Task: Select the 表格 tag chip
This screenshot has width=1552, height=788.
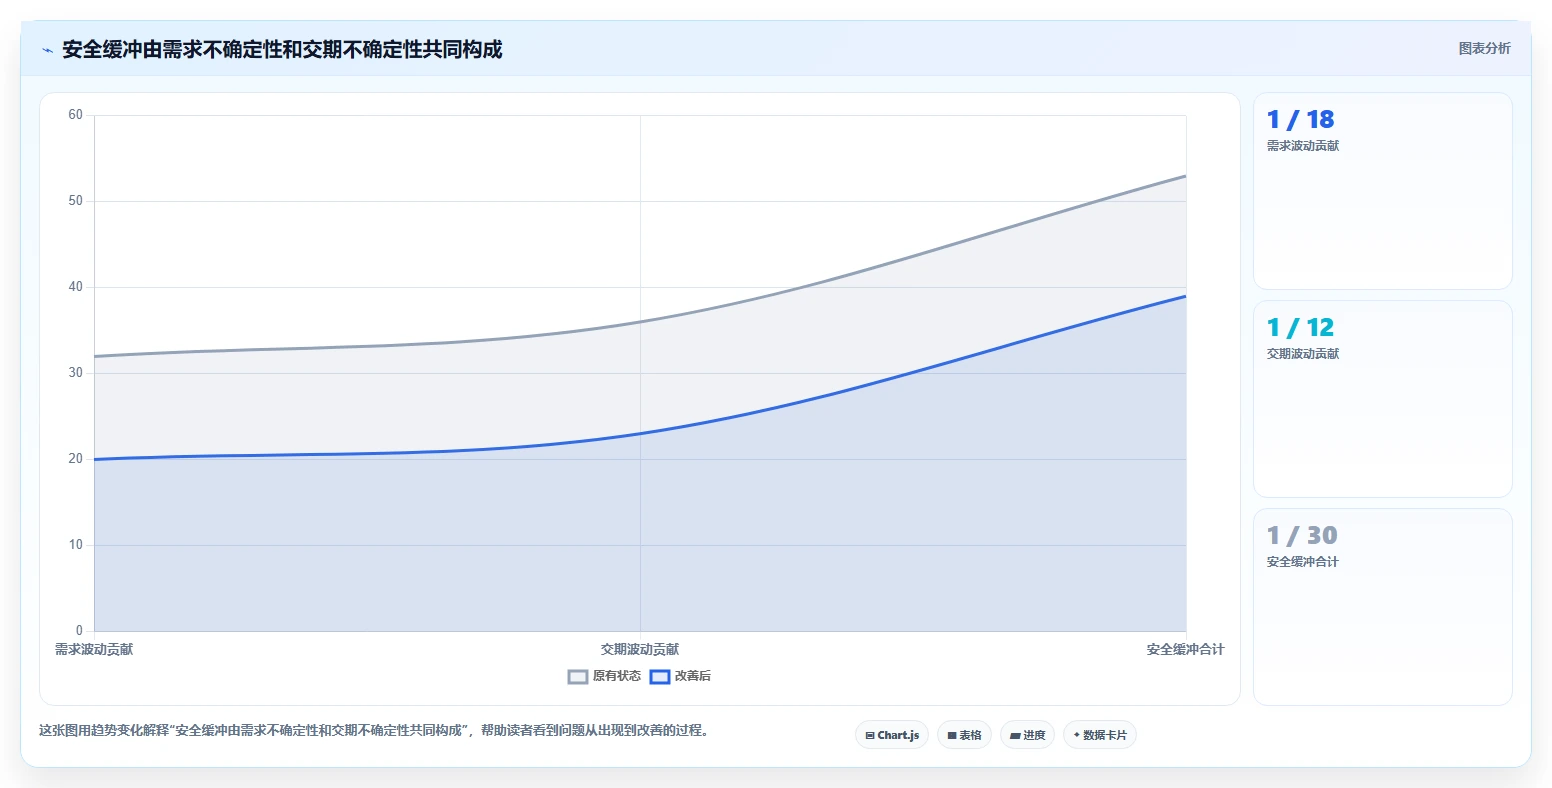Action: 964,735
